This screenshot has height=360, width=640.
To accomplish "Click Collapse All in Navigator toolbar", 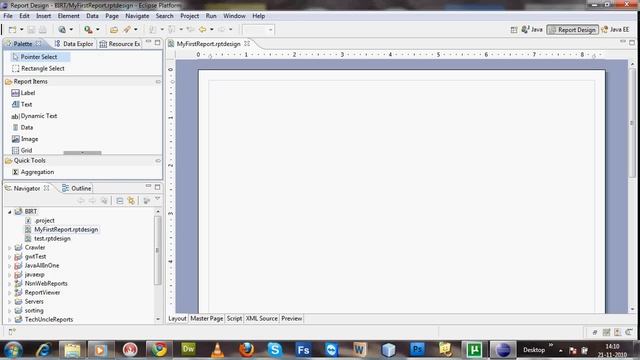I will tap(120, 200).
